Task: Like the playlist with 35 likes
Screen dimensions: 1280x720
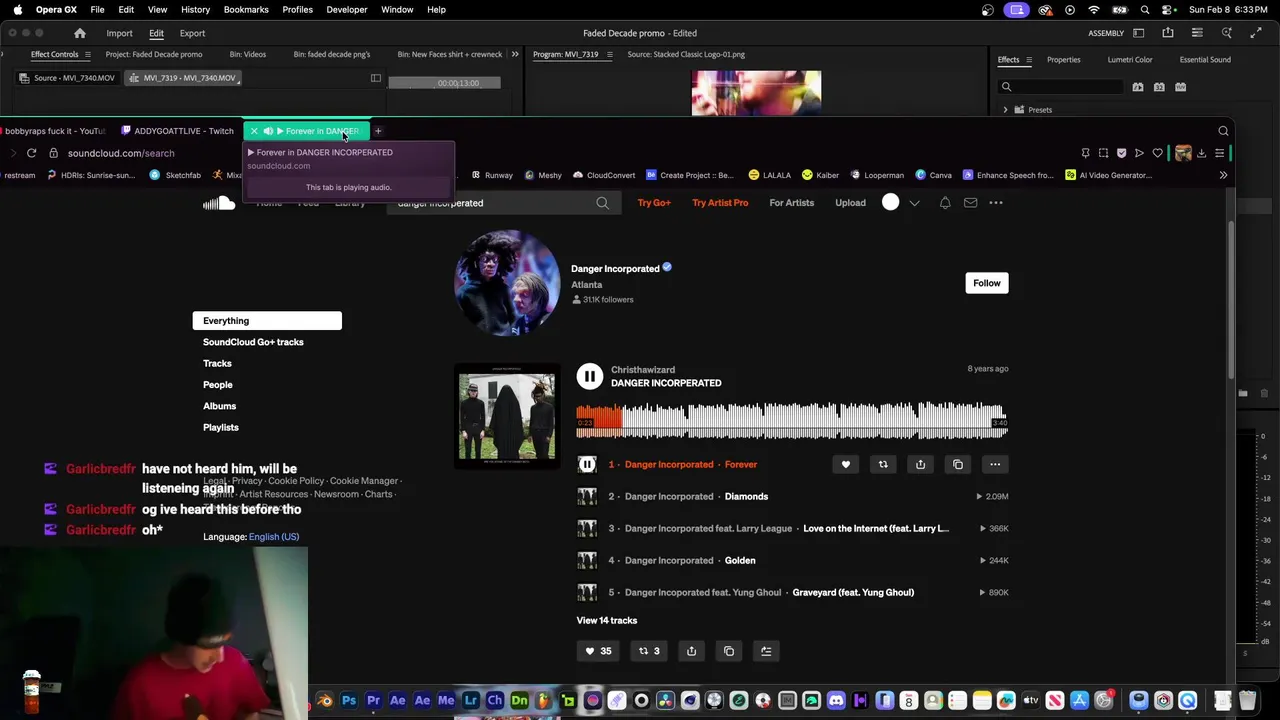Action: tap(597, 651)
